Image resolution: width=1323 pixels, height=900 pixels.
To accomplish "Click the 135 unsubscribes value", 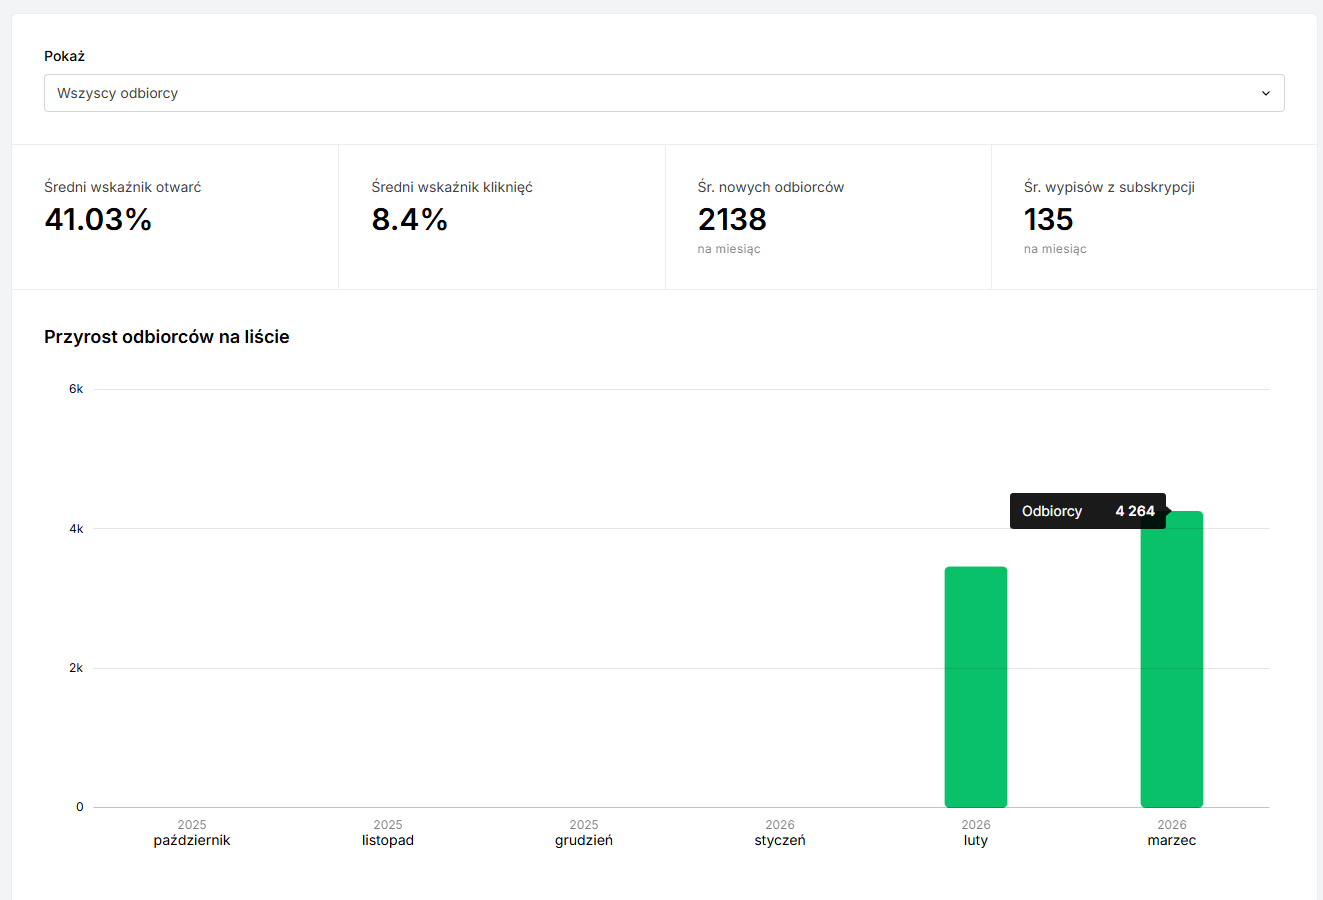I will coord(1048,220).
